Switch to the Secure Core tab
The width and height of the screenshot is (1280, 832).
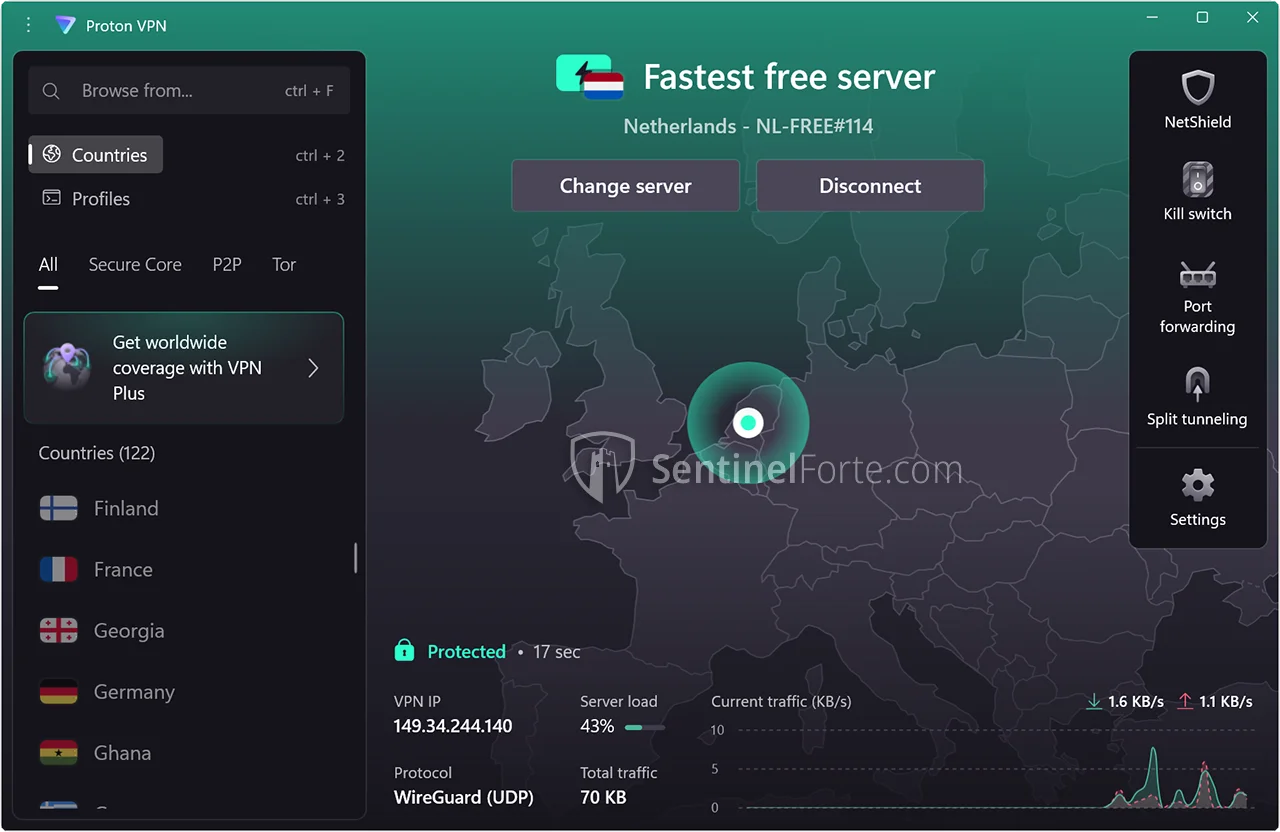[135, 265]
